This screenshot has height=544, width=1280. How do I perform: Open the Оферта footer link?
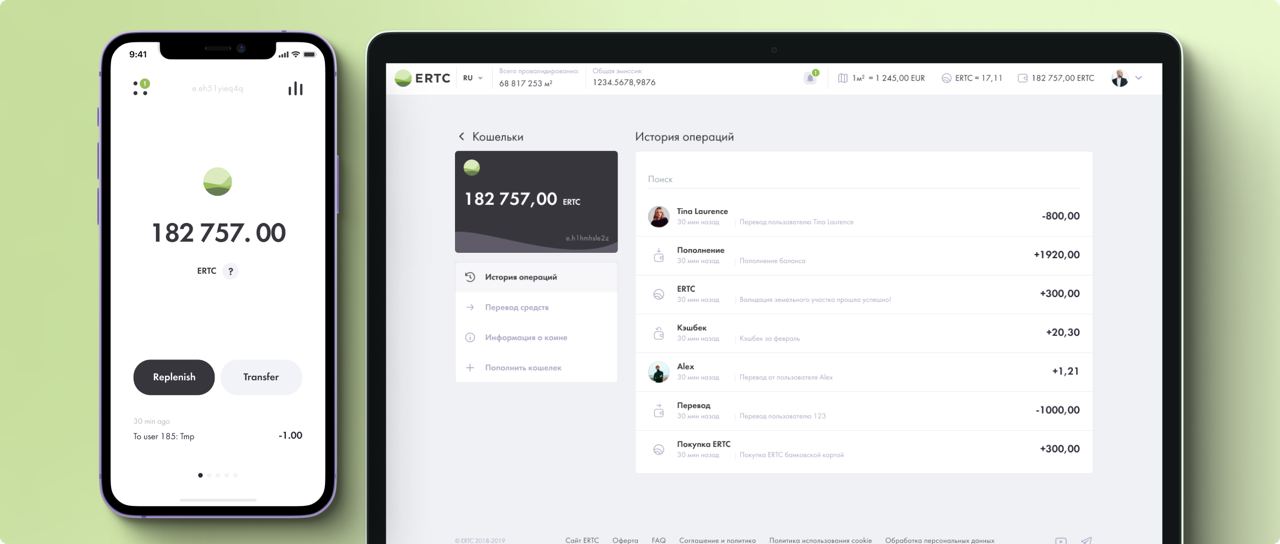626,540
